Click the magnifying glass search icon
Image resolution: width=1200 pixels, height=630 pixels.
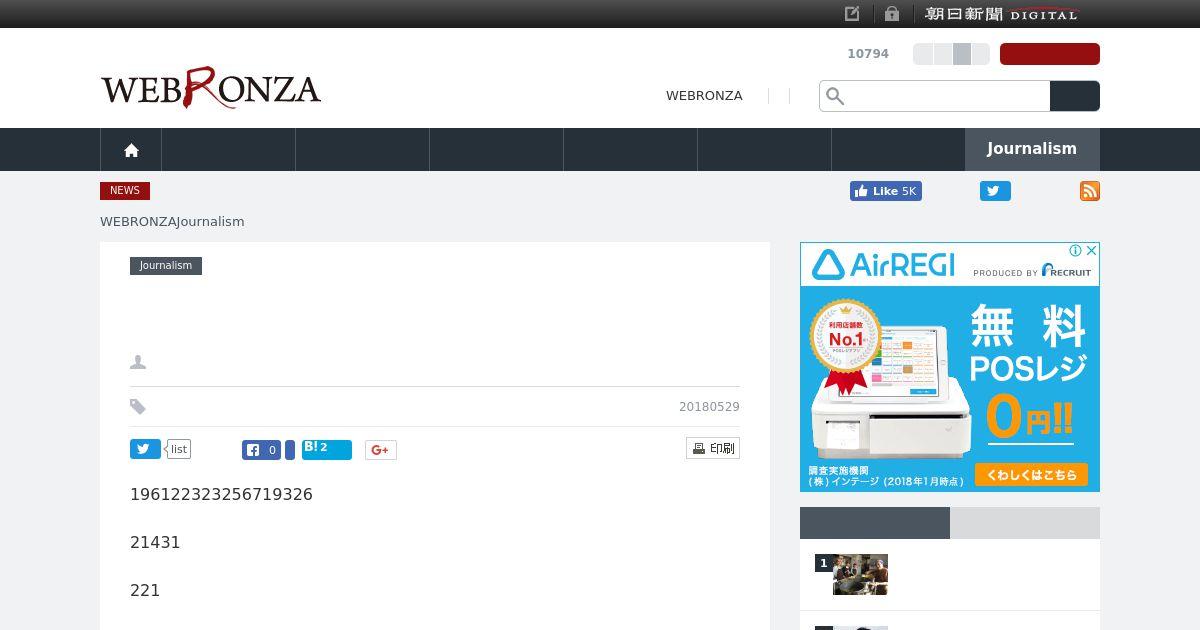tap(835, 96)
